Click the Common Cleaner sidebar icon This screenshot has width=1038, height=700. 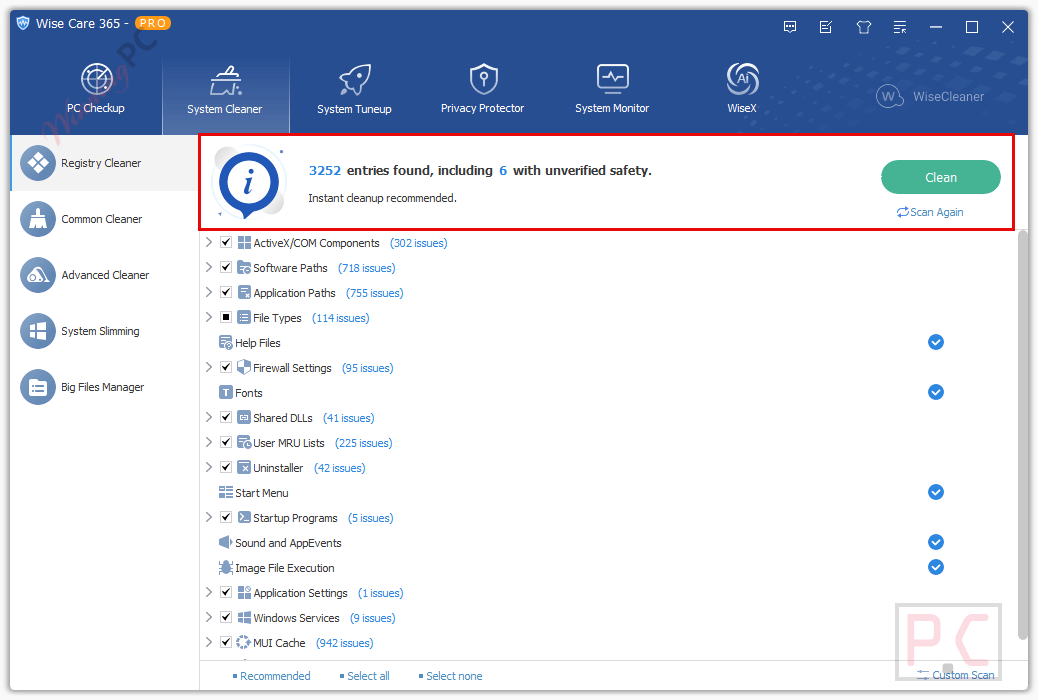(38, 219)
